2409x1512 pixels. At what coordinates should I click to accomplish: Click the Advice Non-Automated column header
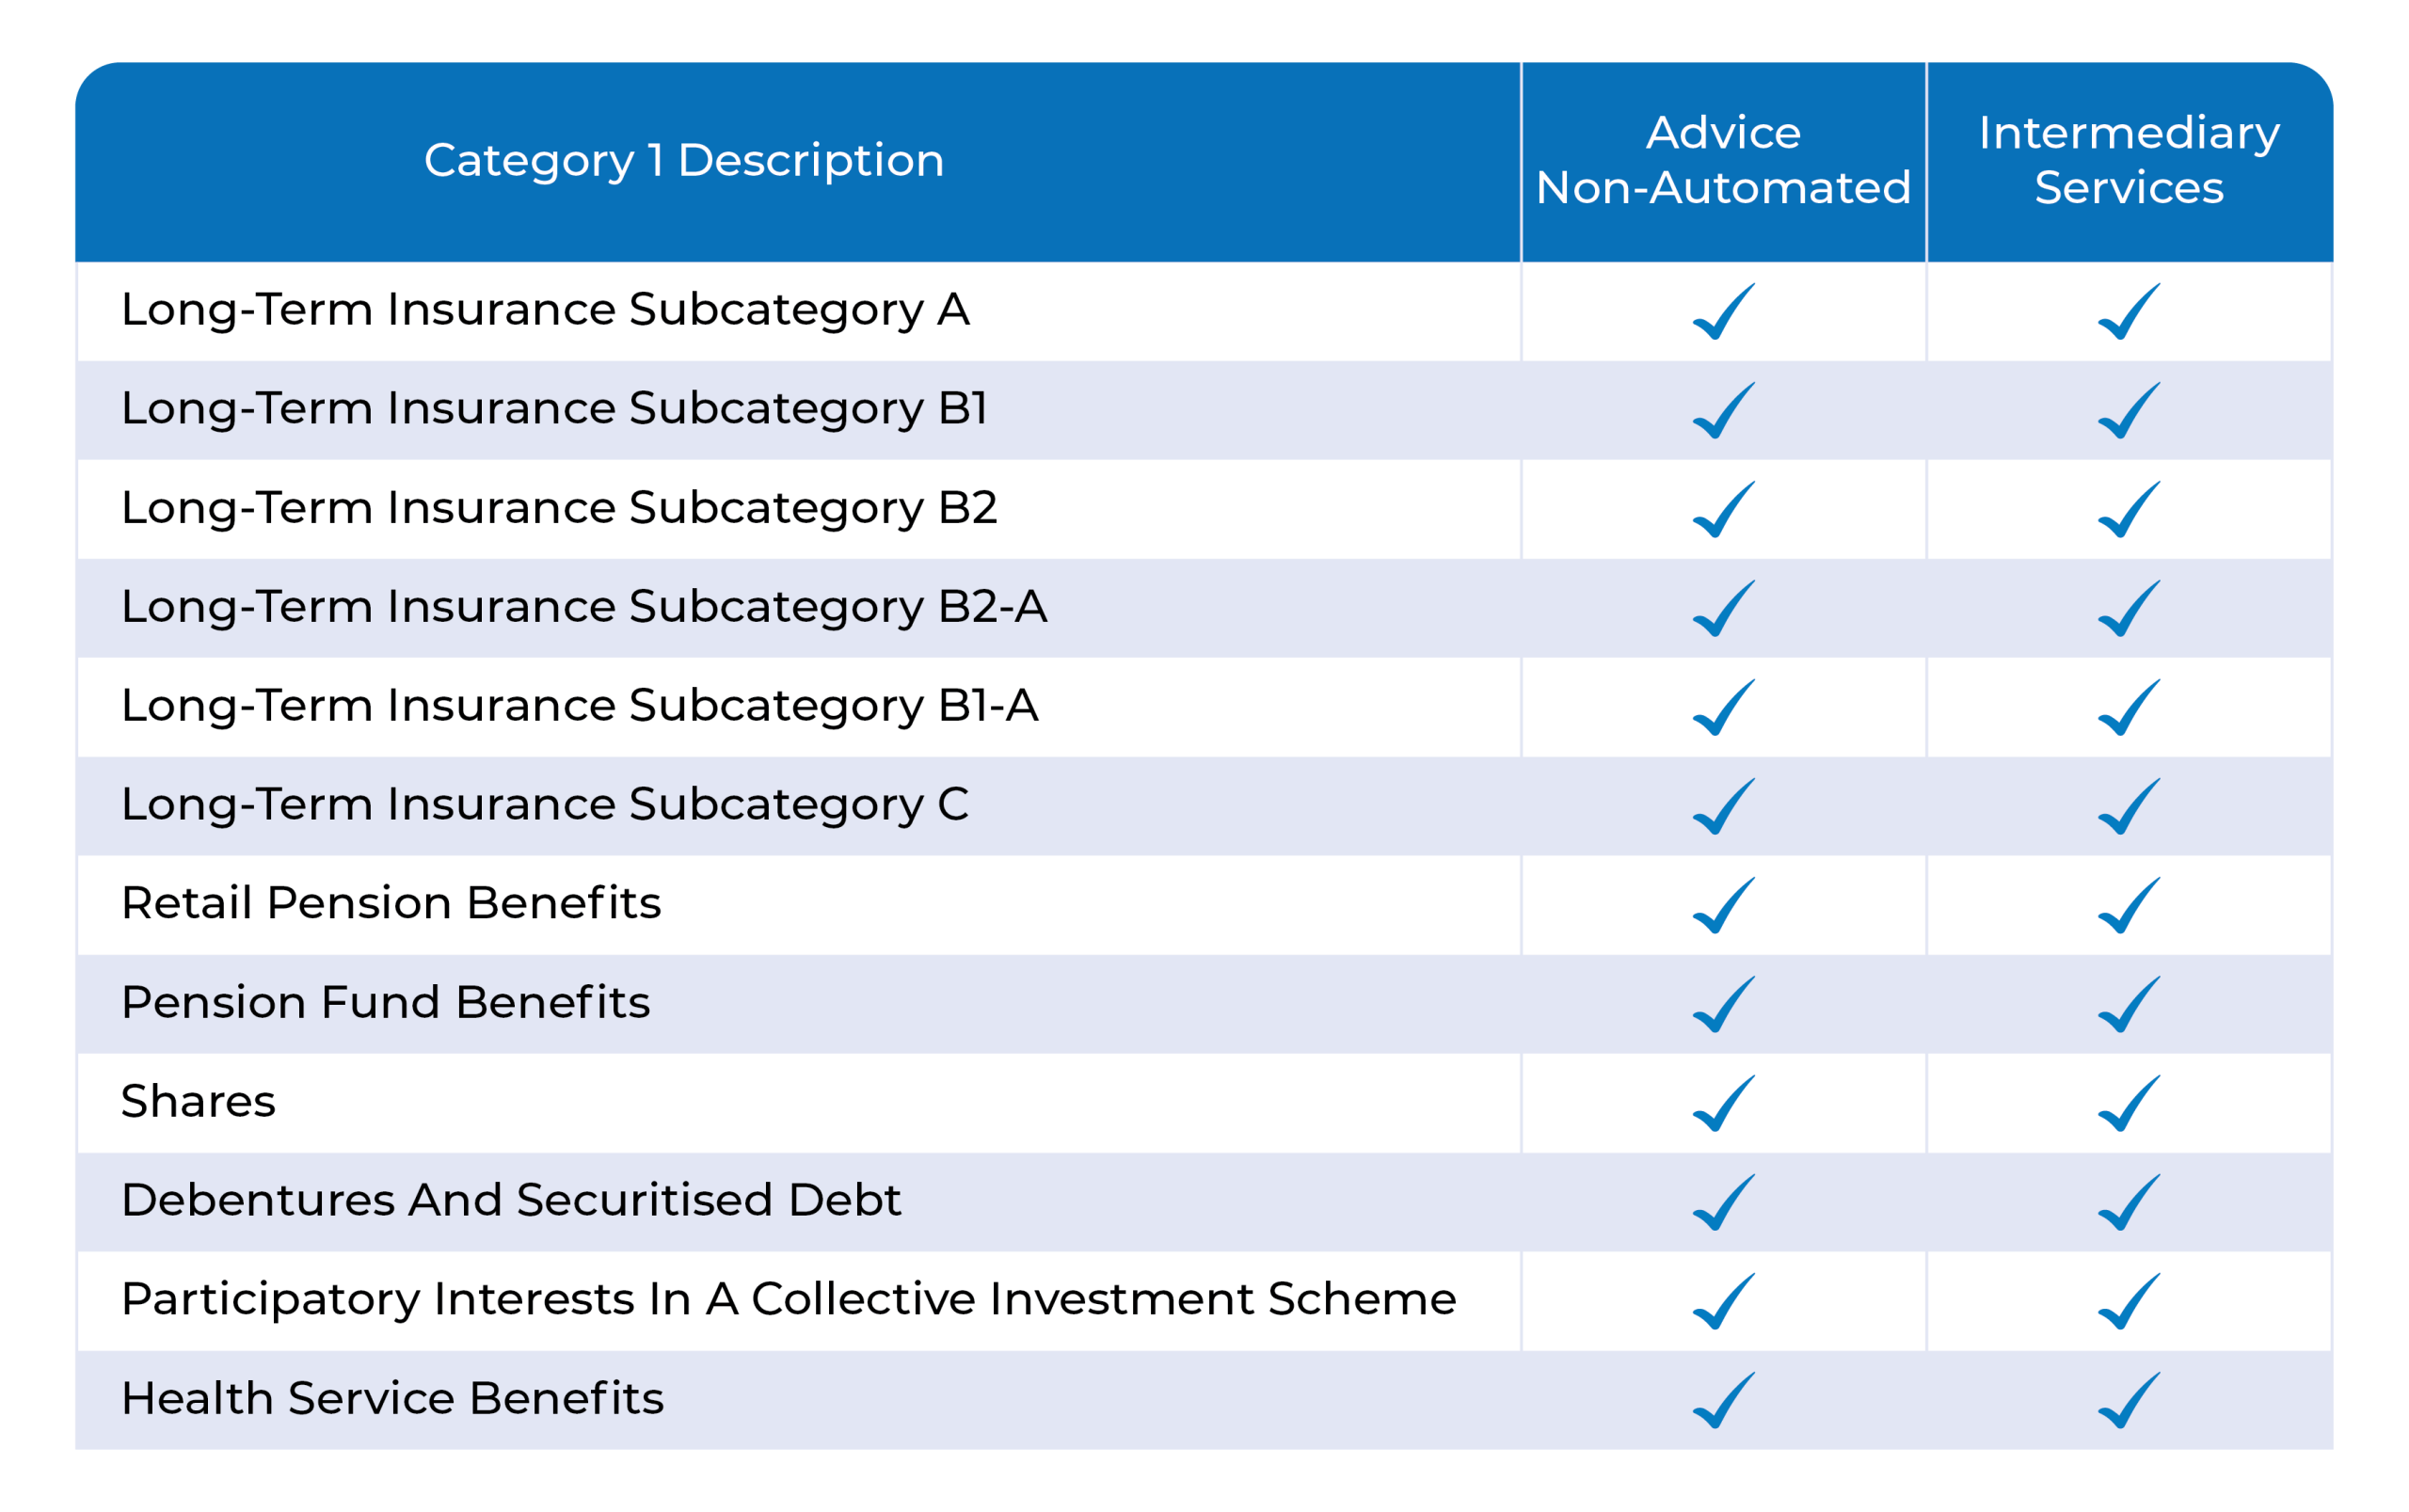[x=1723, y=160]
